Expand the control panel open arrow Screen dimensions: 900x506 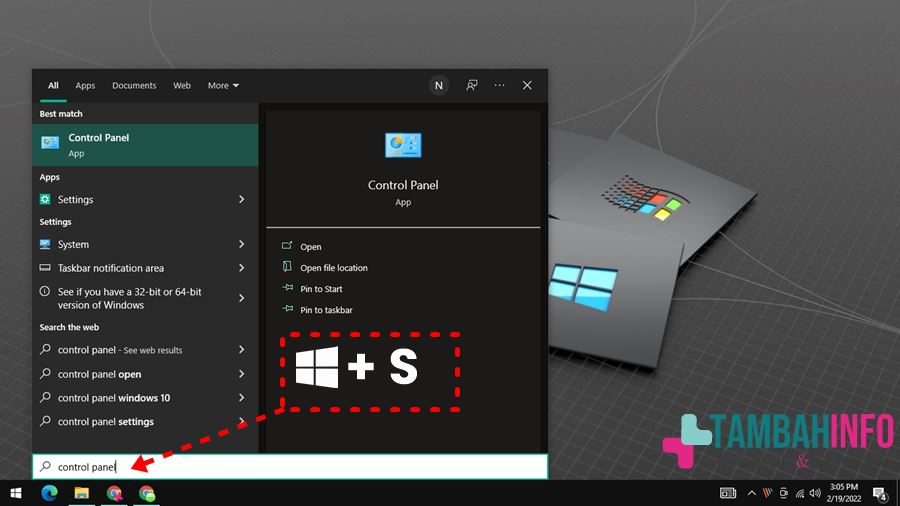(242, 374)
